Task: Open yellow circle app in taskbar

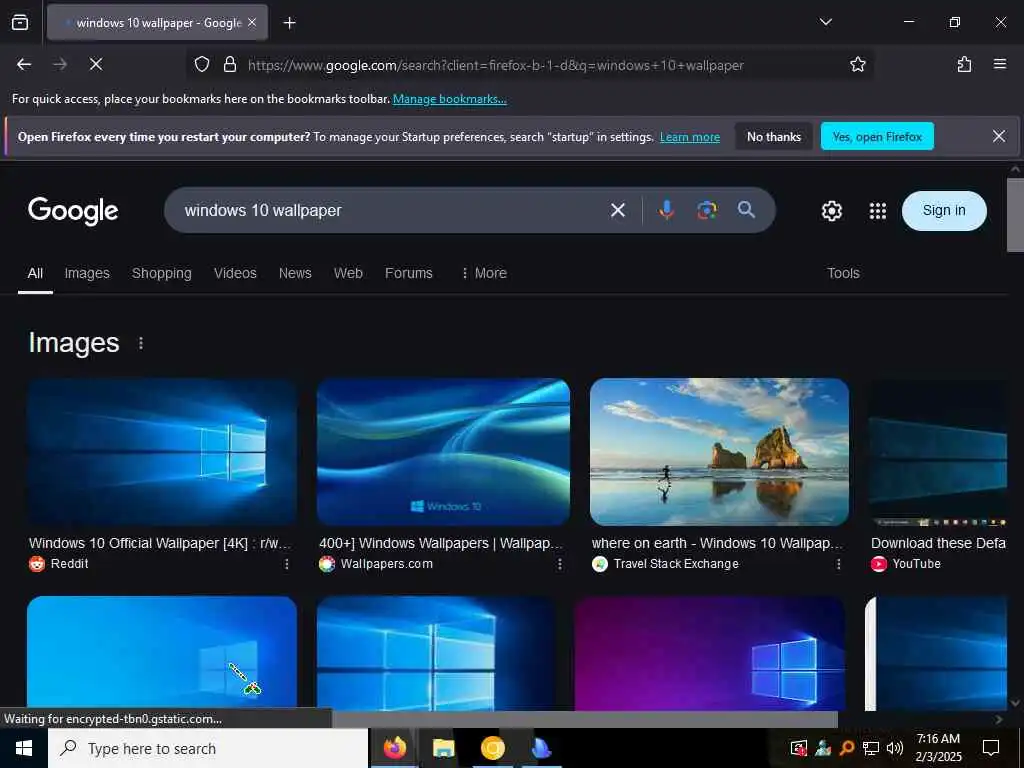Action: 492,748
